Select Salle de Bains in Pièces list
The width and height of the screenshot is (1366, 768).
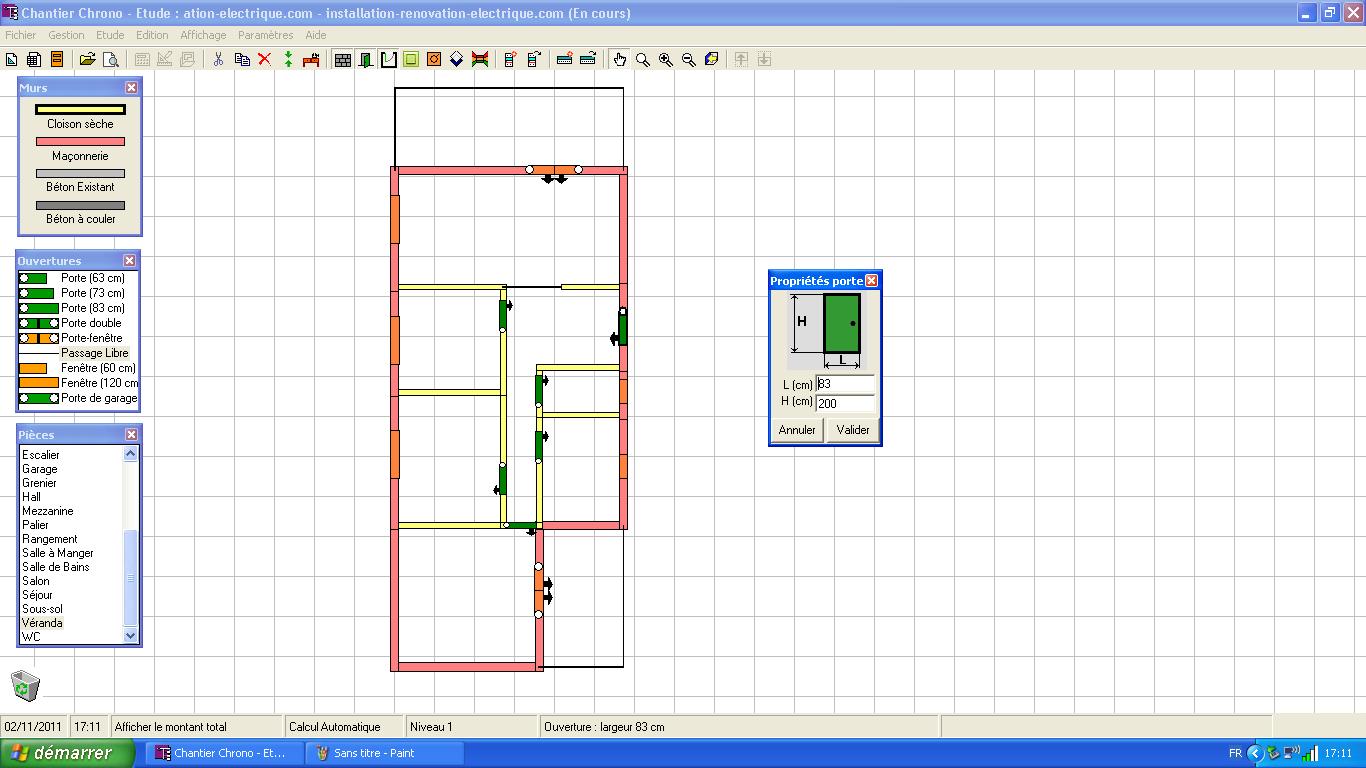tap(56, 567)
